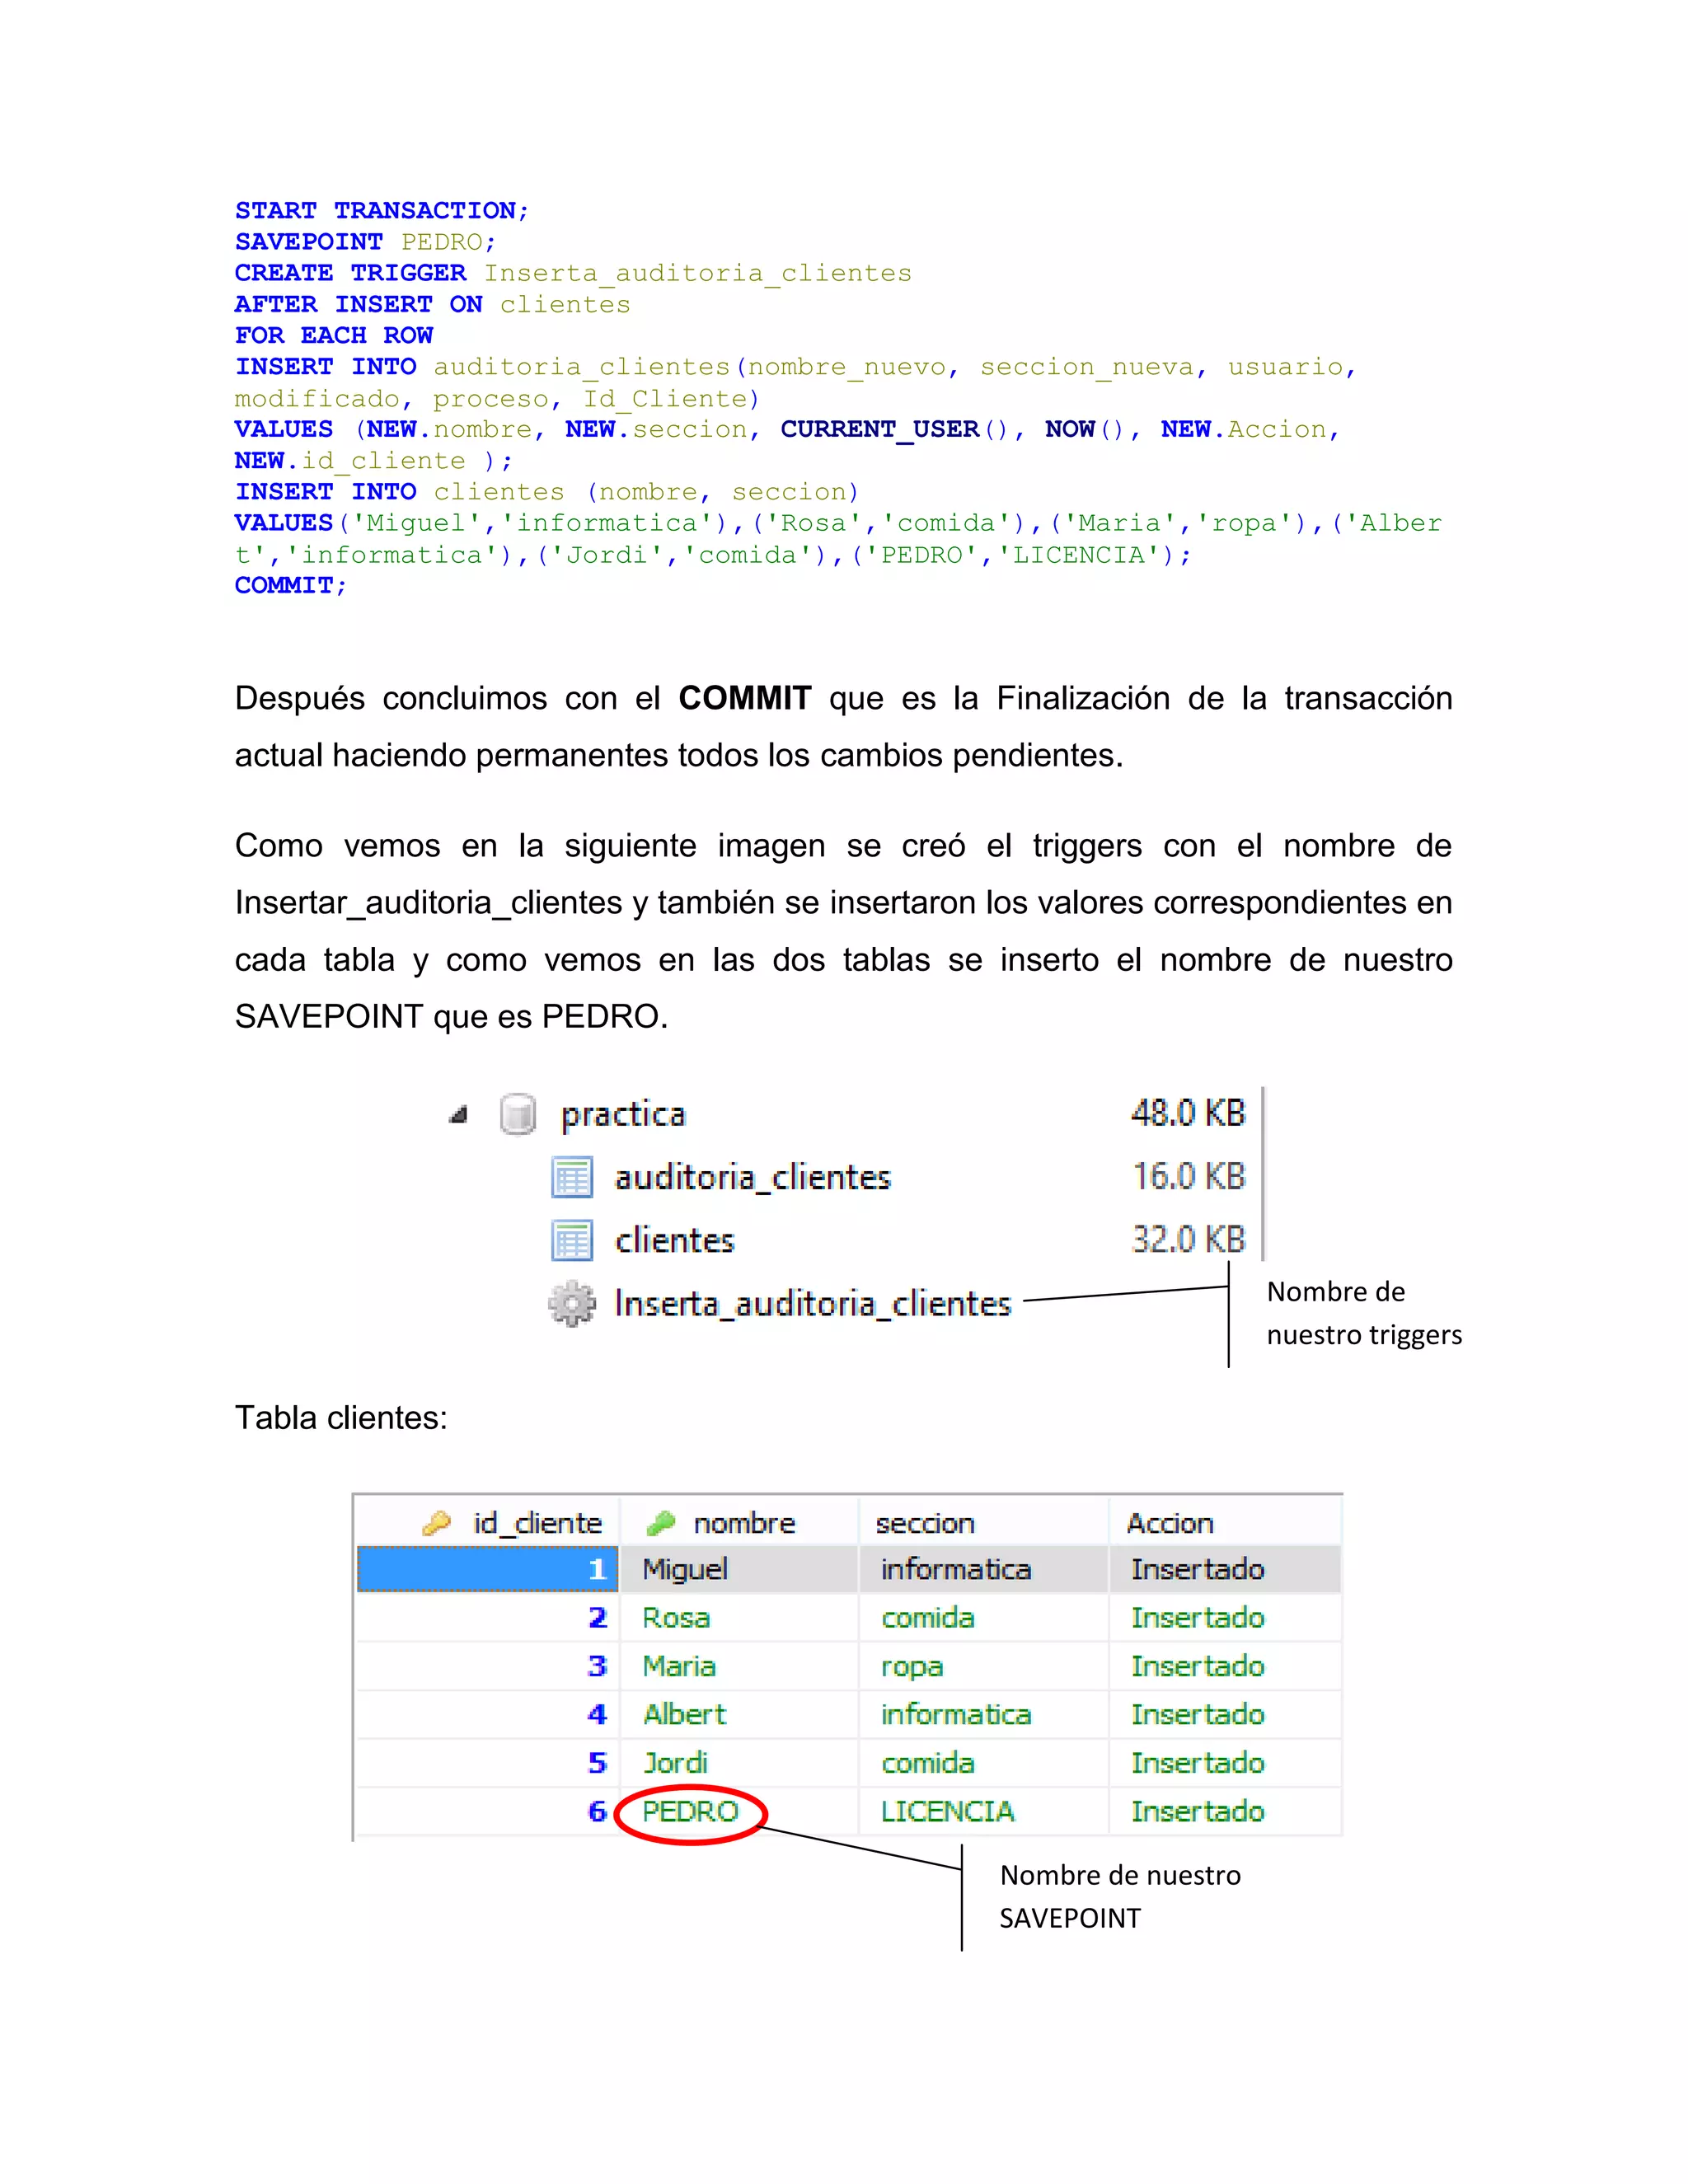Image resolution: width=1688 pixels, height=2184 pixels.
Task: Sort by the id_cliente column header
Action: click(x=488, y=1522)
